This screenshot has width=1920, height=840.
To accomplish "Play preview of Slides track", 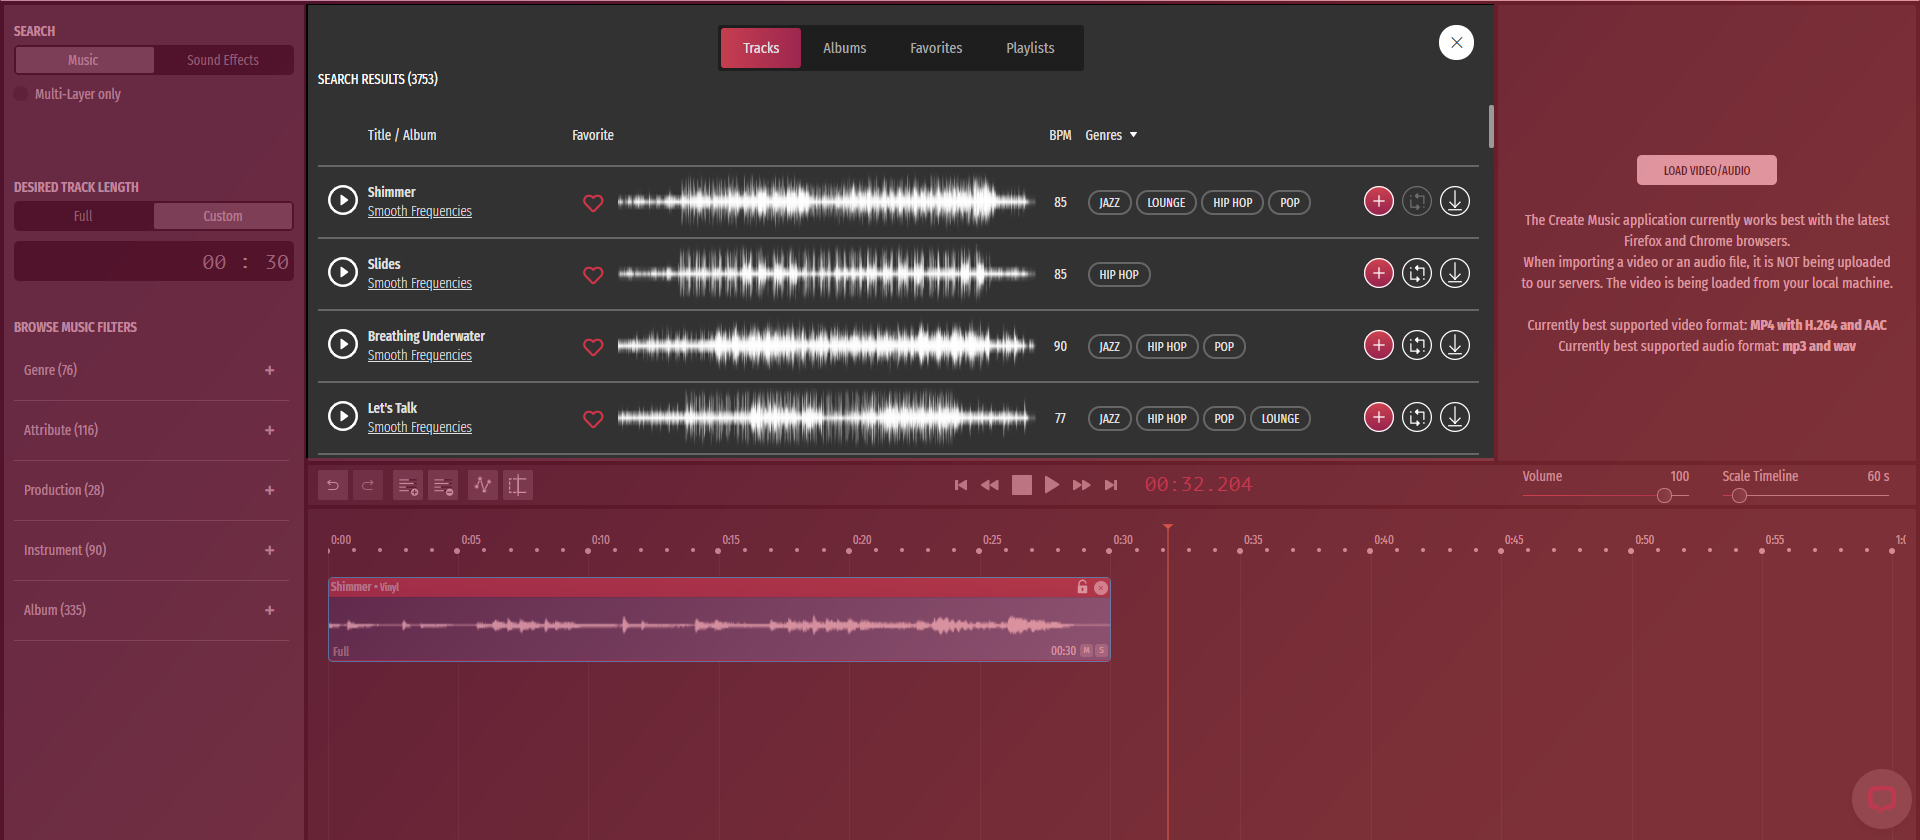I will (343, 273).
